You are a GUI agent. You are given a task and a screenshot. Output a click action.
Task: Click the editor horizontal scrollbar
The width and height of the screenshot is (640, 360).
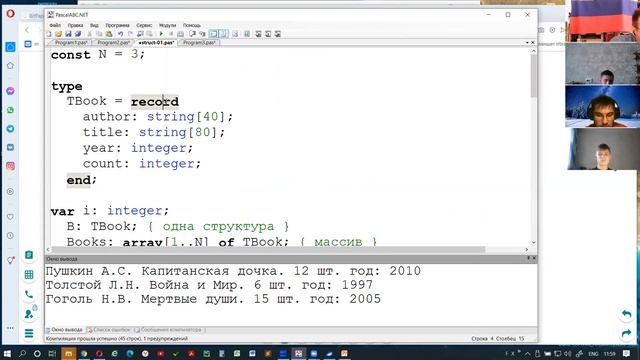point(268,249)
